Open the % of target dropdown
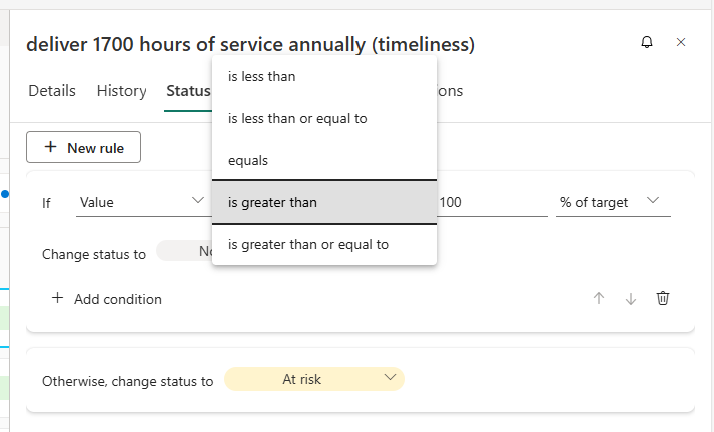The image size is (714, 432). (x=611, y=202)
